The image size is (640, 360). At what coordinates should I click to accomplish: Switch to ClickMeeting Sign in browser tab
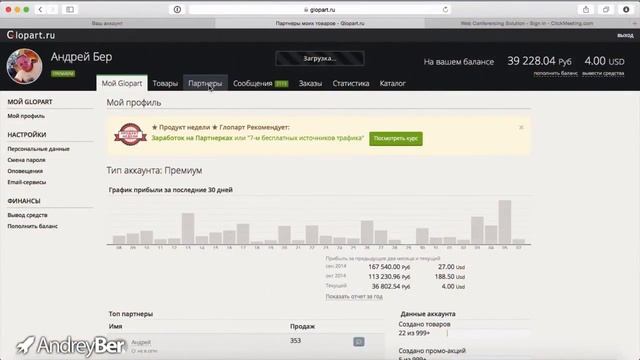(527, 23)
